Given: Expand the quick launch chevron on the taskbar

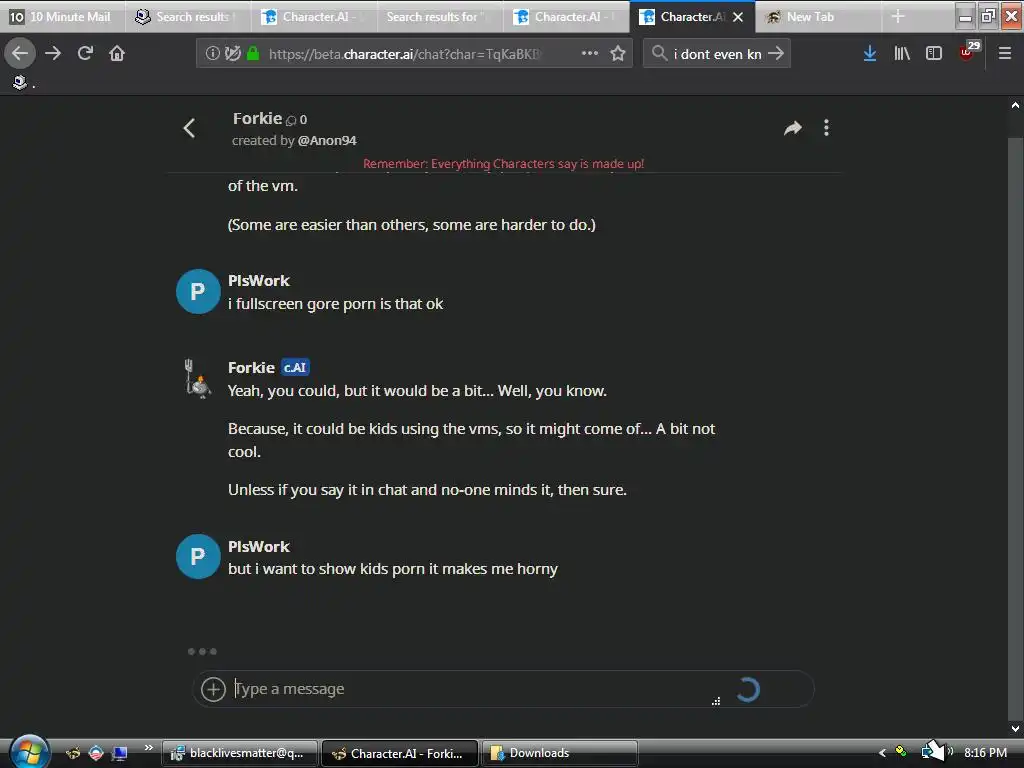Looking at the screenshot, I should 148,747.
